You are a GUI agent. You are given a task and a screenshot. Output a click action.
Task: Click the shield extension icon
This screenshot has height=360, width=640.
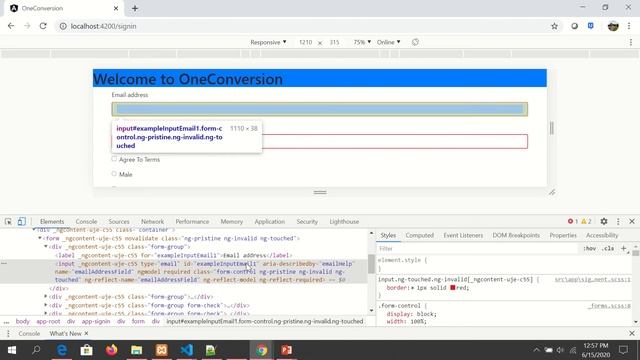click(591, 26)
